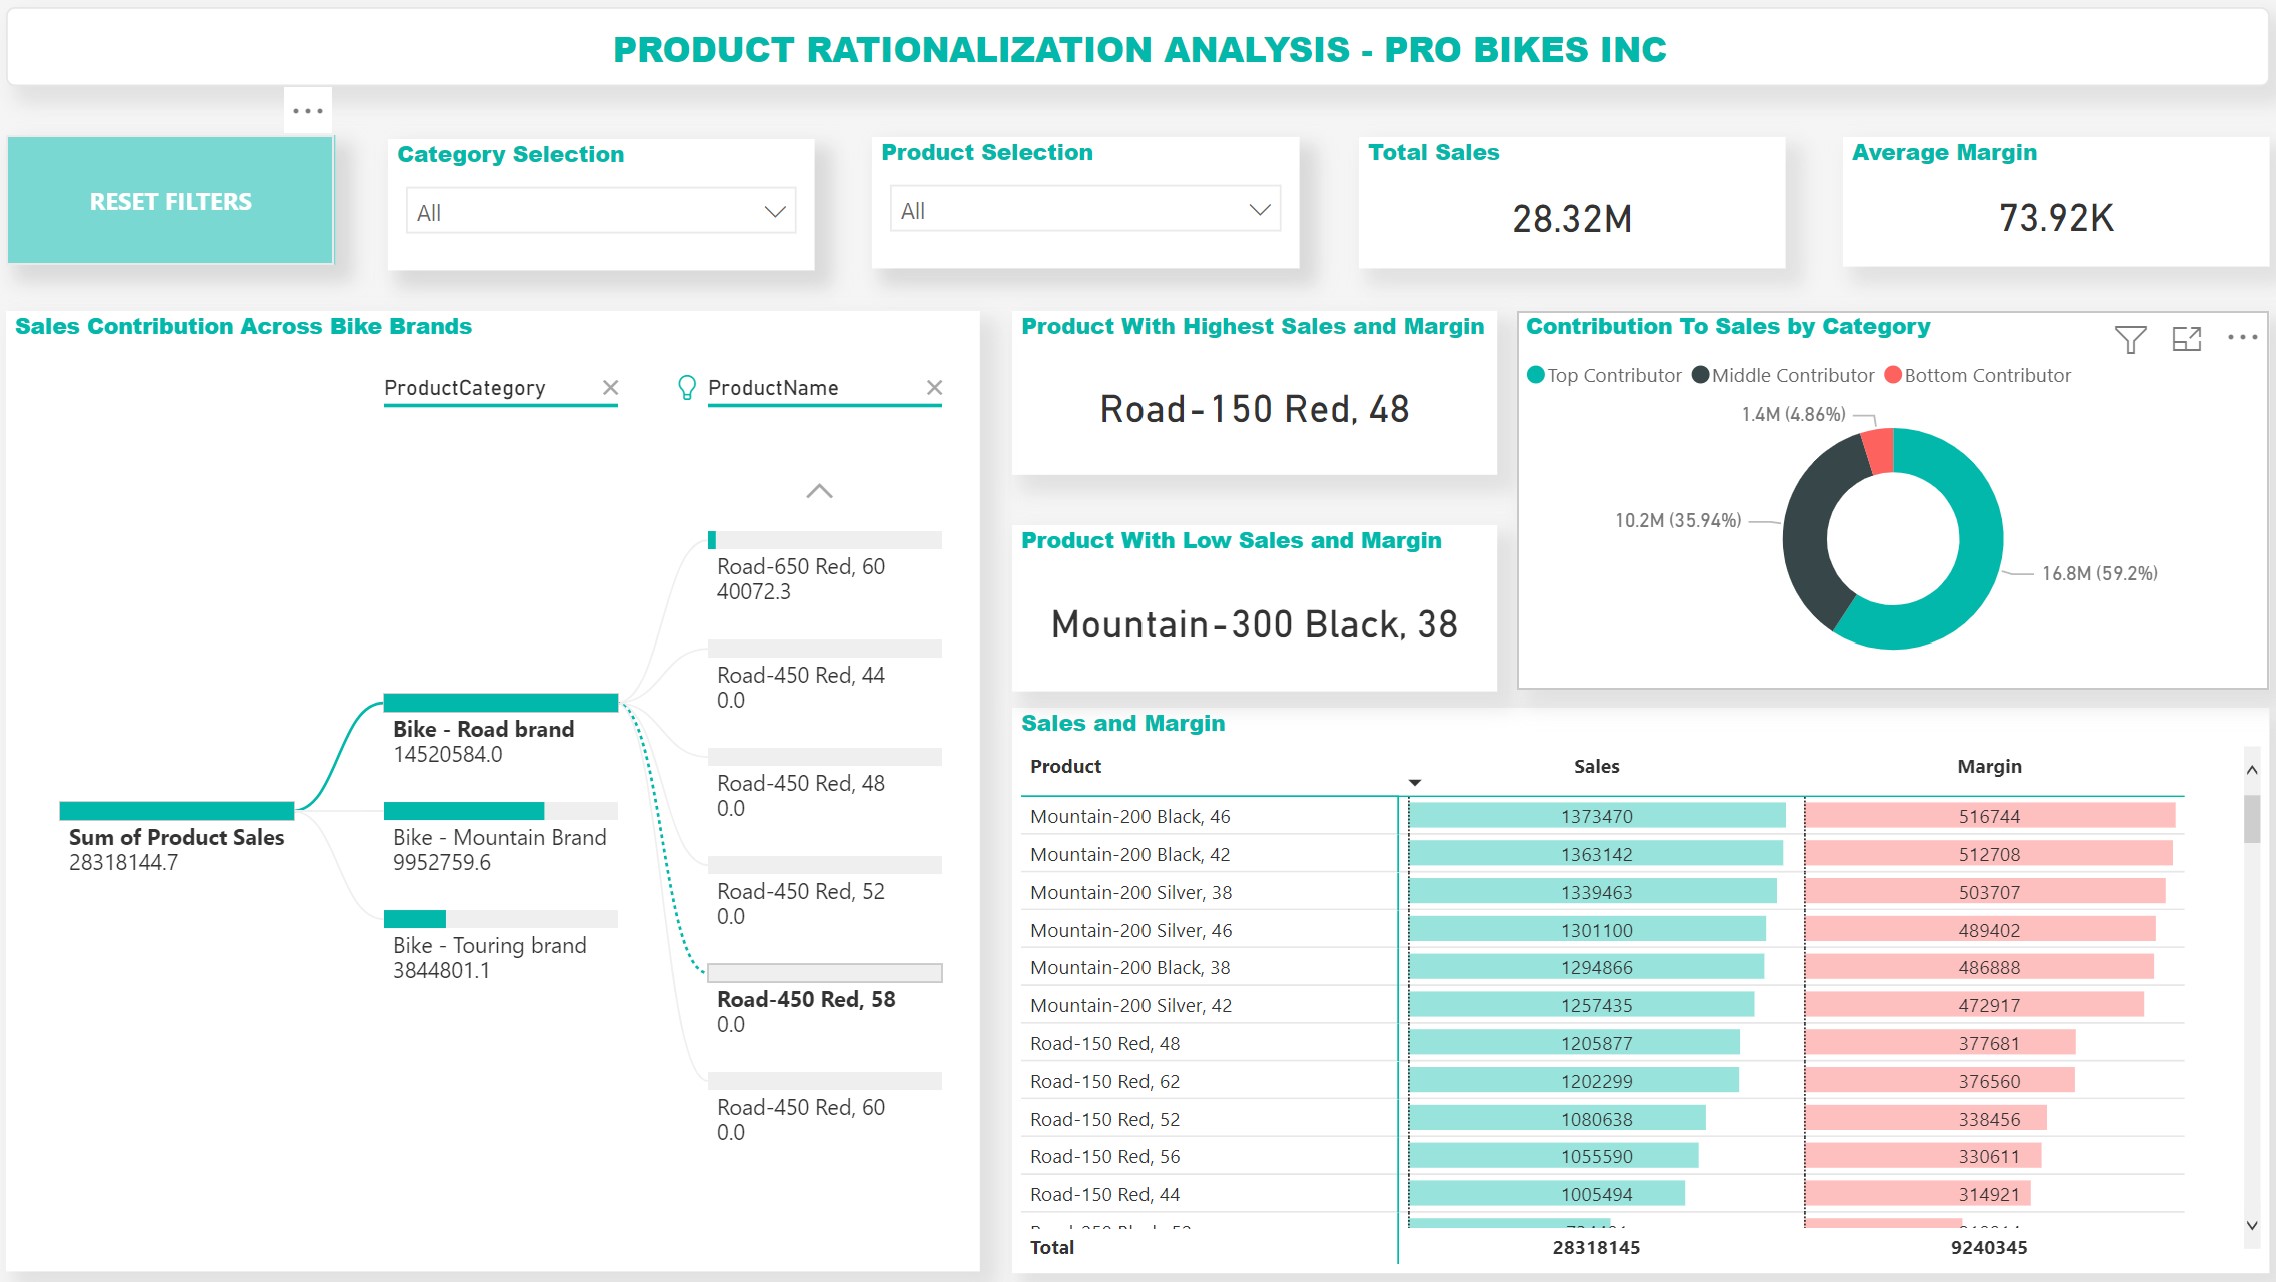Click the table scrollbar up arrow

pos(2252,769)
